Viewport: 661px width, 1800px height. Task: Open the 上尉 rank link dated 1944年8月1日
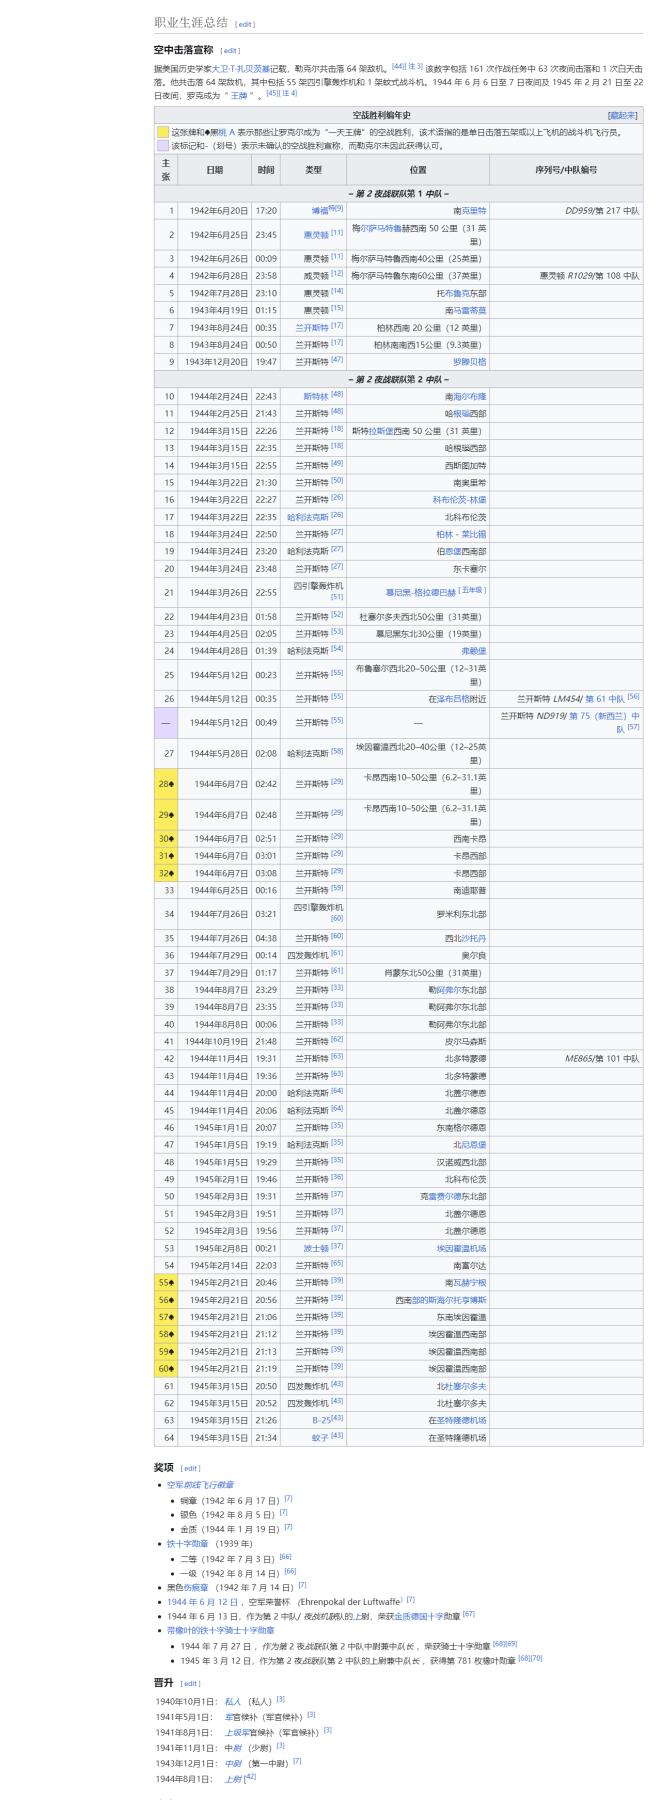(x=233, y=1780)
